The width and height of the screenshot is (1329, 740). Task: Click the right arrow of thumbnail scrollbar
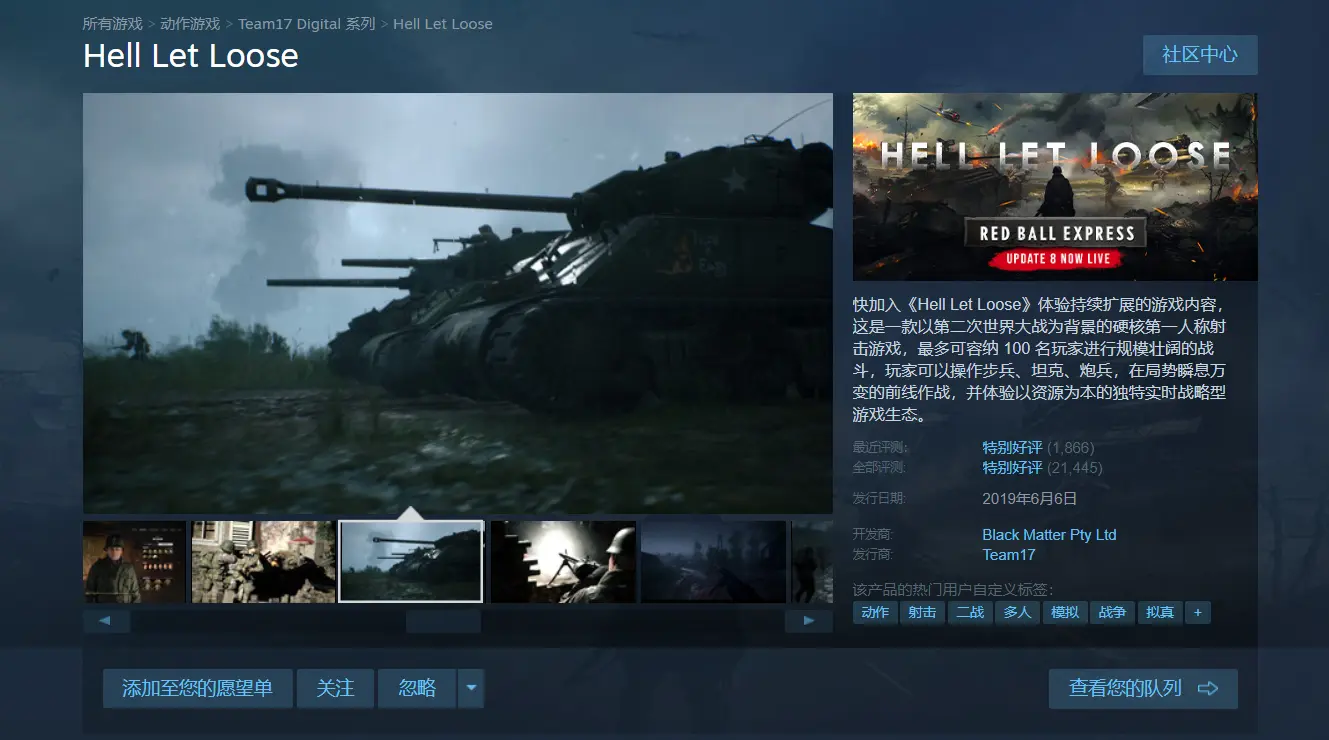(x=809, y=622)
